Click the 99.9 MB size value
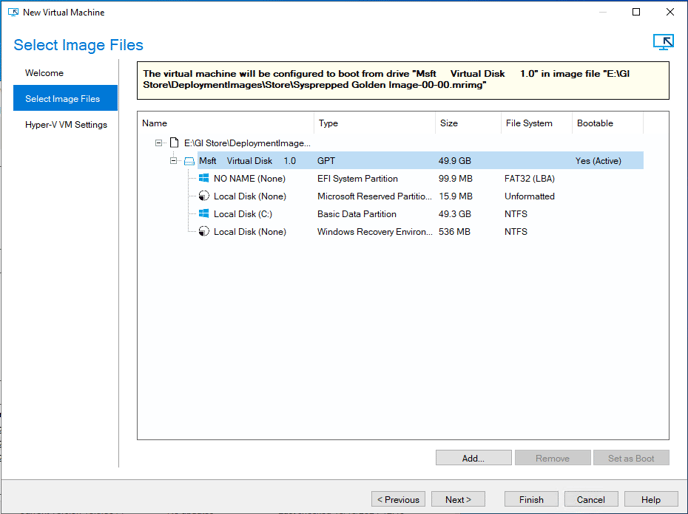 coord(455,179)
